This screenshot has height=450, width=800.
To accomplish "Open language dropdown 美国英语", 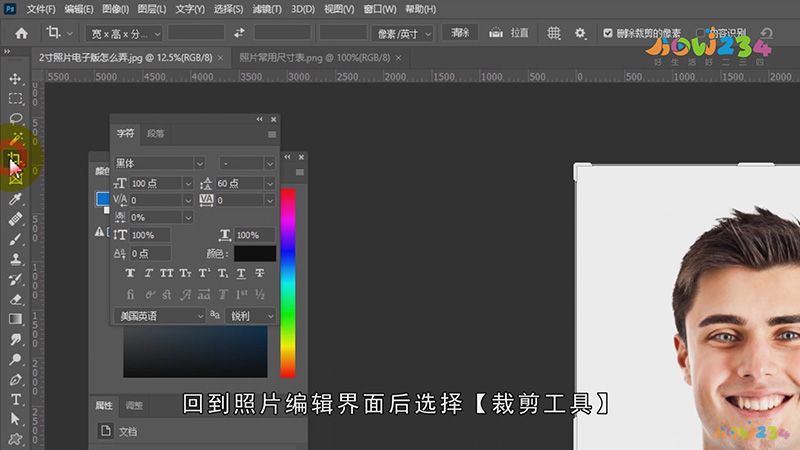I will 159,316.
